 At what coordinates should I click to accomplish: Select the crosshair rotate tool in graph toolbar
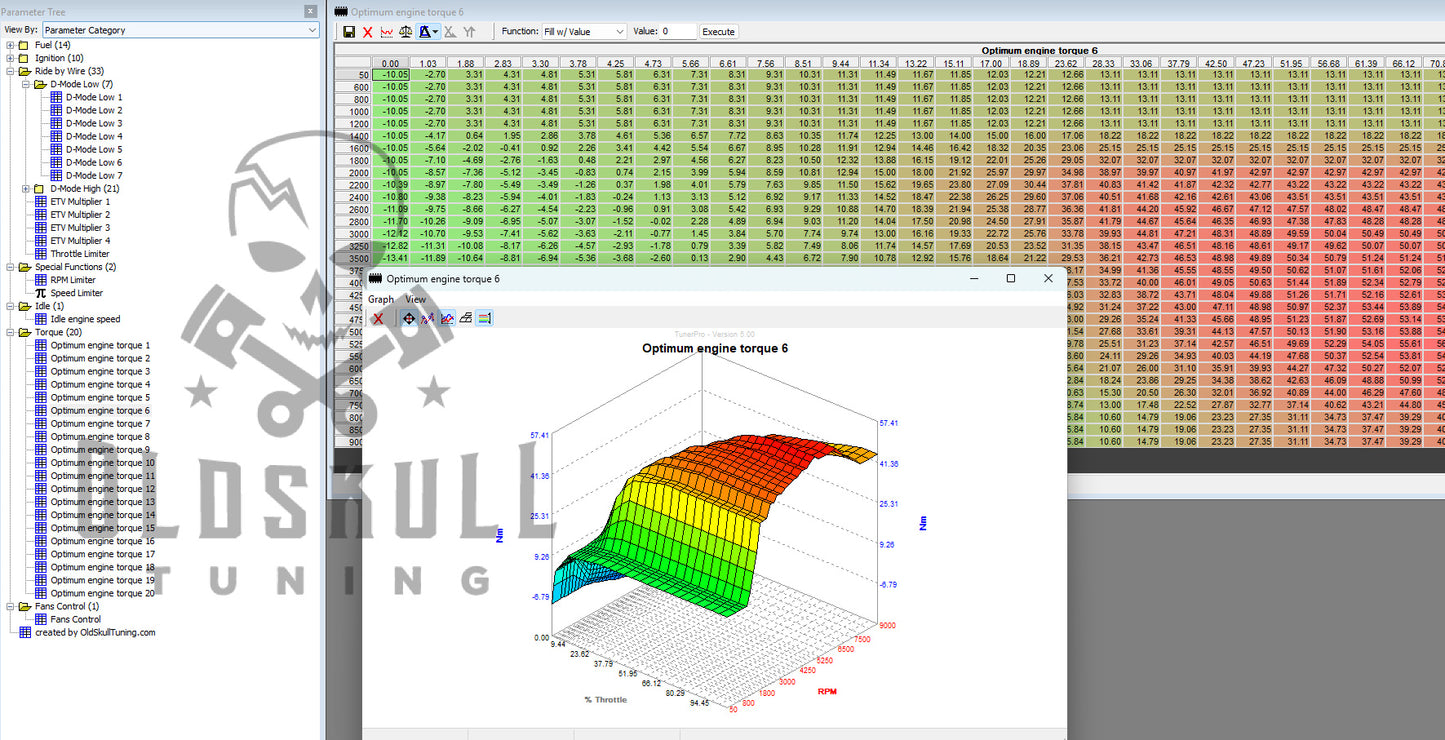click(408, 318)
